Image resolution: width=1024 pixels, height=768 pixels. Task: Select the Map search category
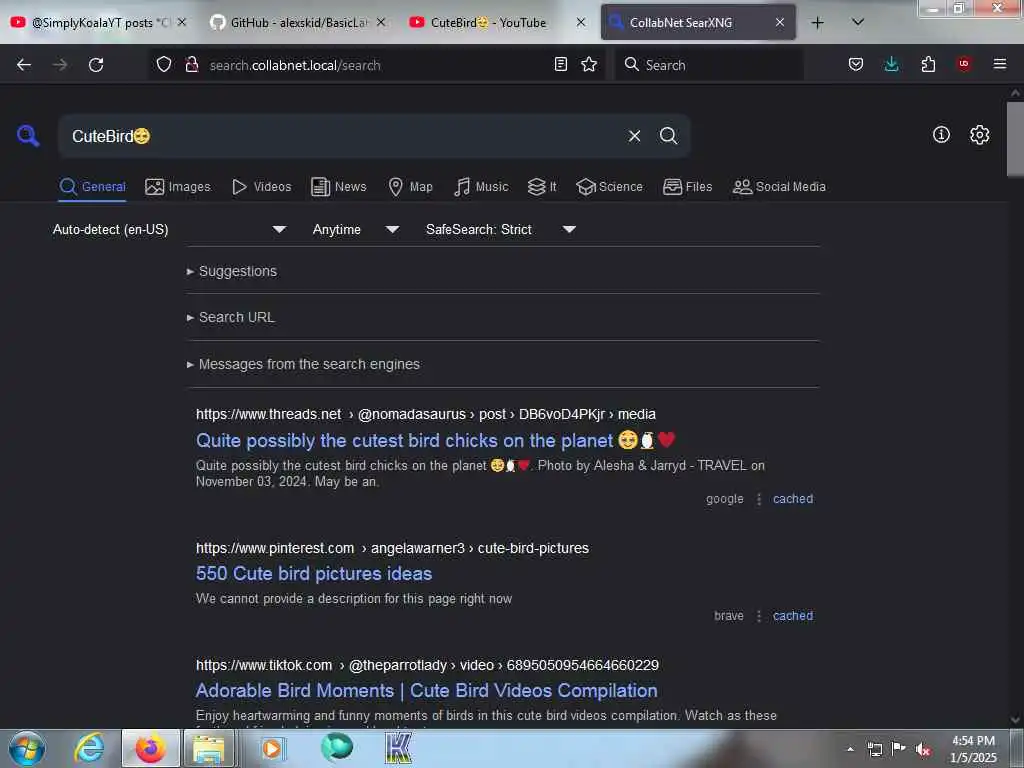410,187
